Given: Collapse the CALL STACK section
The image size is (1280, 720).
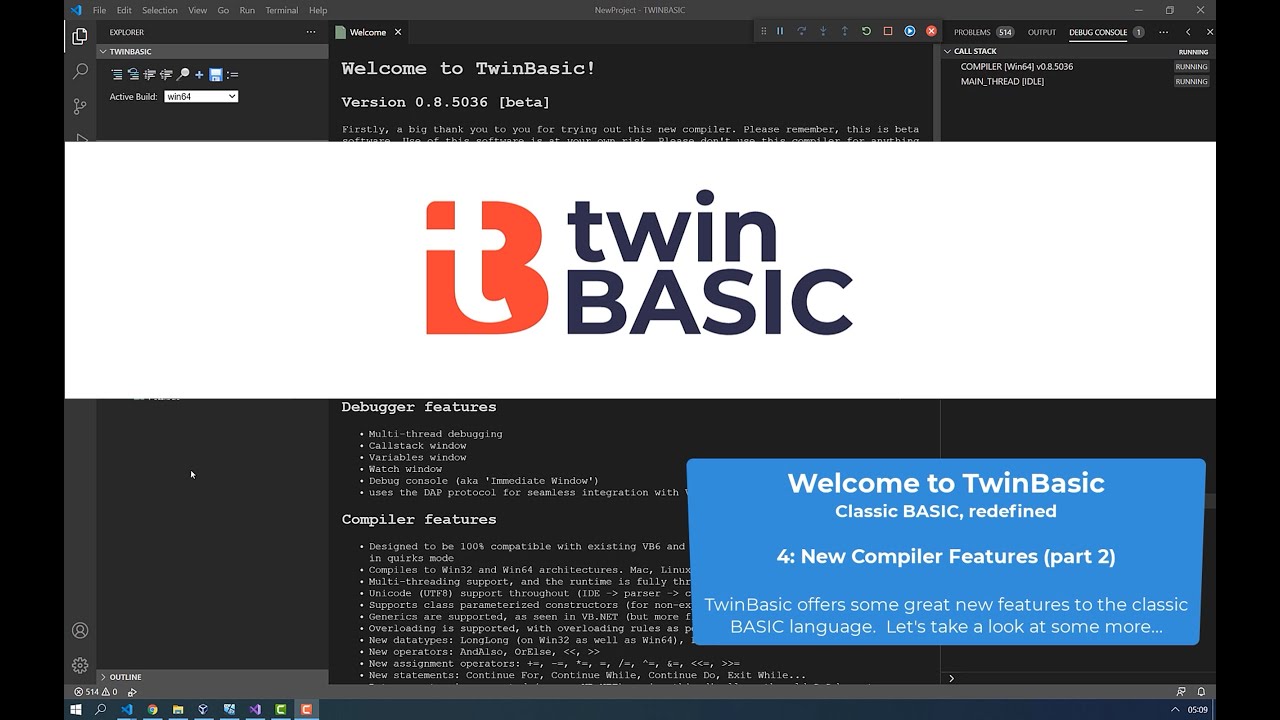Looking at the screenshot, I should (x=1077, y=51).
